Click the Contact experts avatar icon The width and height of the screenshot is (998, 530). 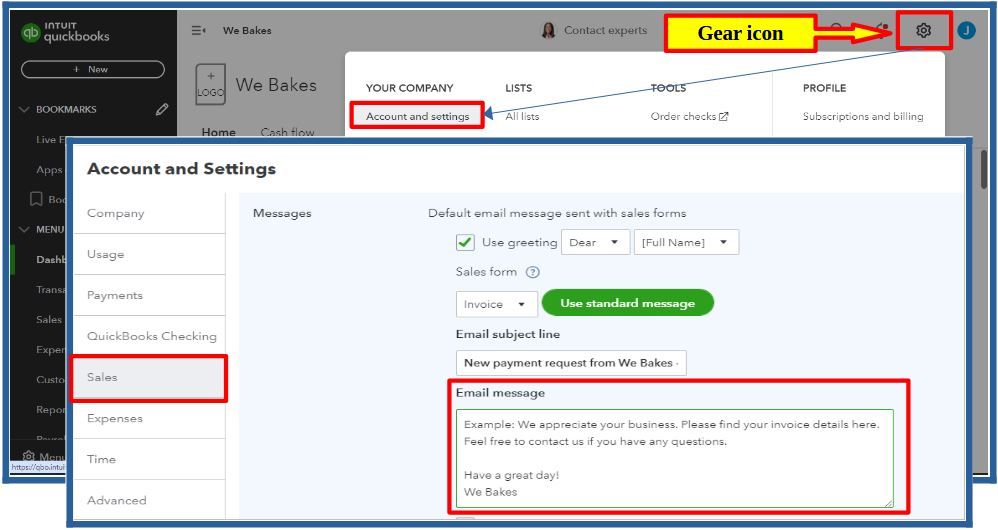(548, 31)
